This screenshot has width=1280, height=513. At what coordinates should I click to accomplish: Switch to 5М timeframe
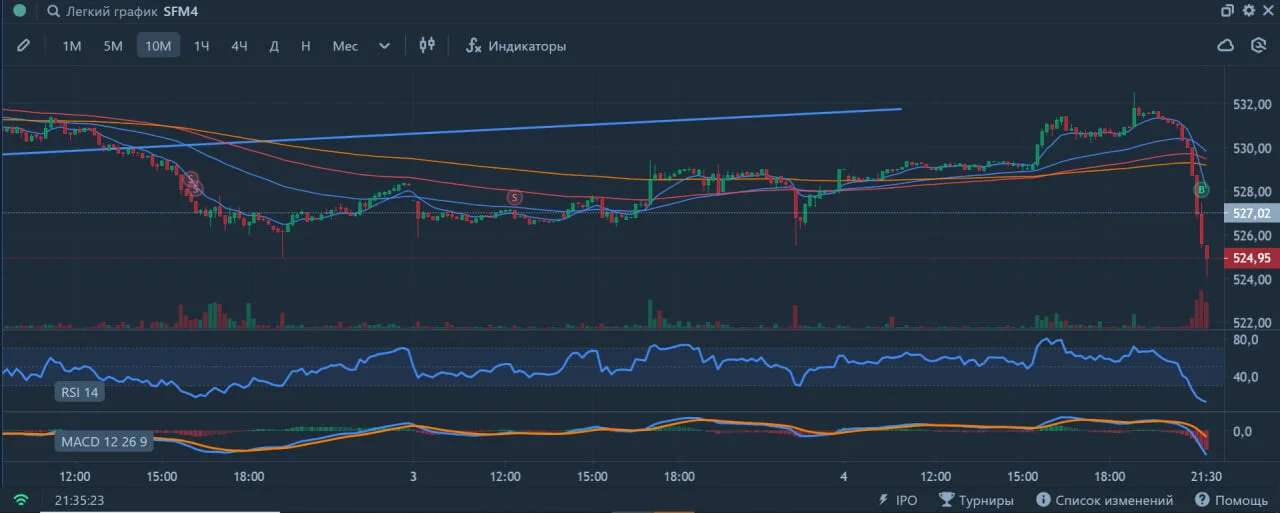tap(113, 46)
